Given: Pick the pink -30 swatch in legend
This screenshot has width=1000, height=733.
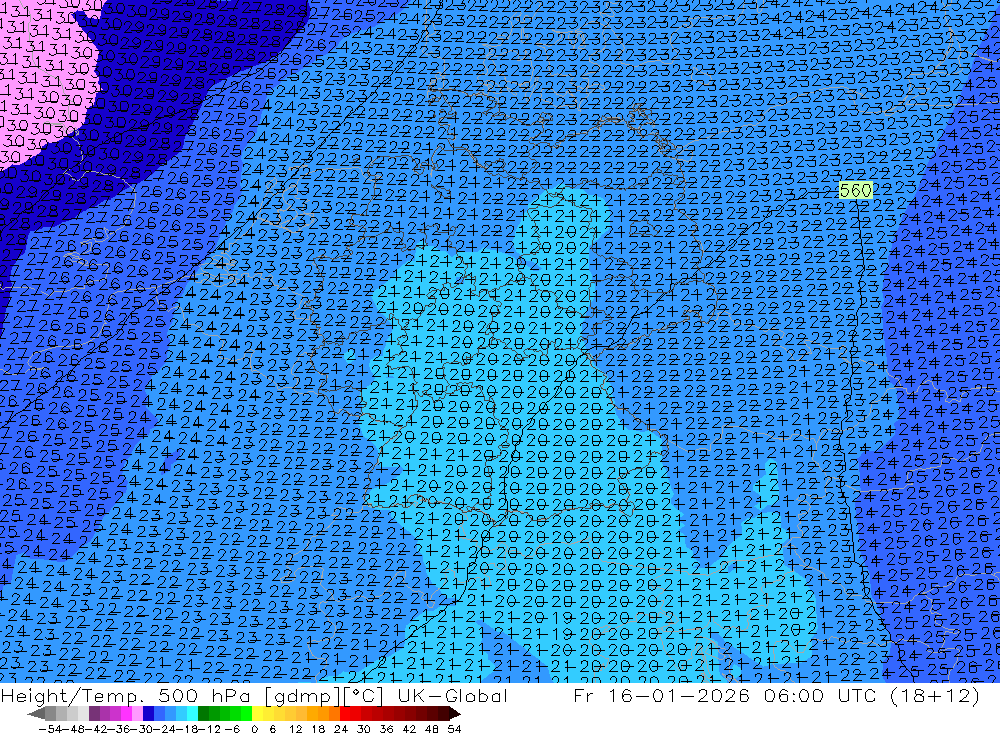Looking at the screenshot, I should (x=137, y=713).
